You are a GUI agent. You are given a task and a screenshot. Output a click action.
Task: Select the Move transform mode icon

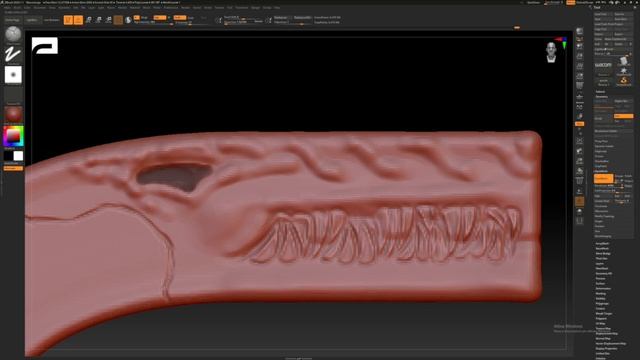pos(89,20)
